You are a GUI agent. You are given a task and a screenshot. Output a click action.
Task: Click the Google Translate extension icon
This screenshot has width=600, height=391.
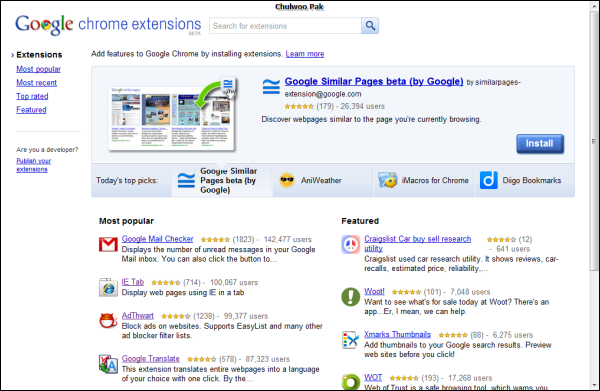point(108,364)
